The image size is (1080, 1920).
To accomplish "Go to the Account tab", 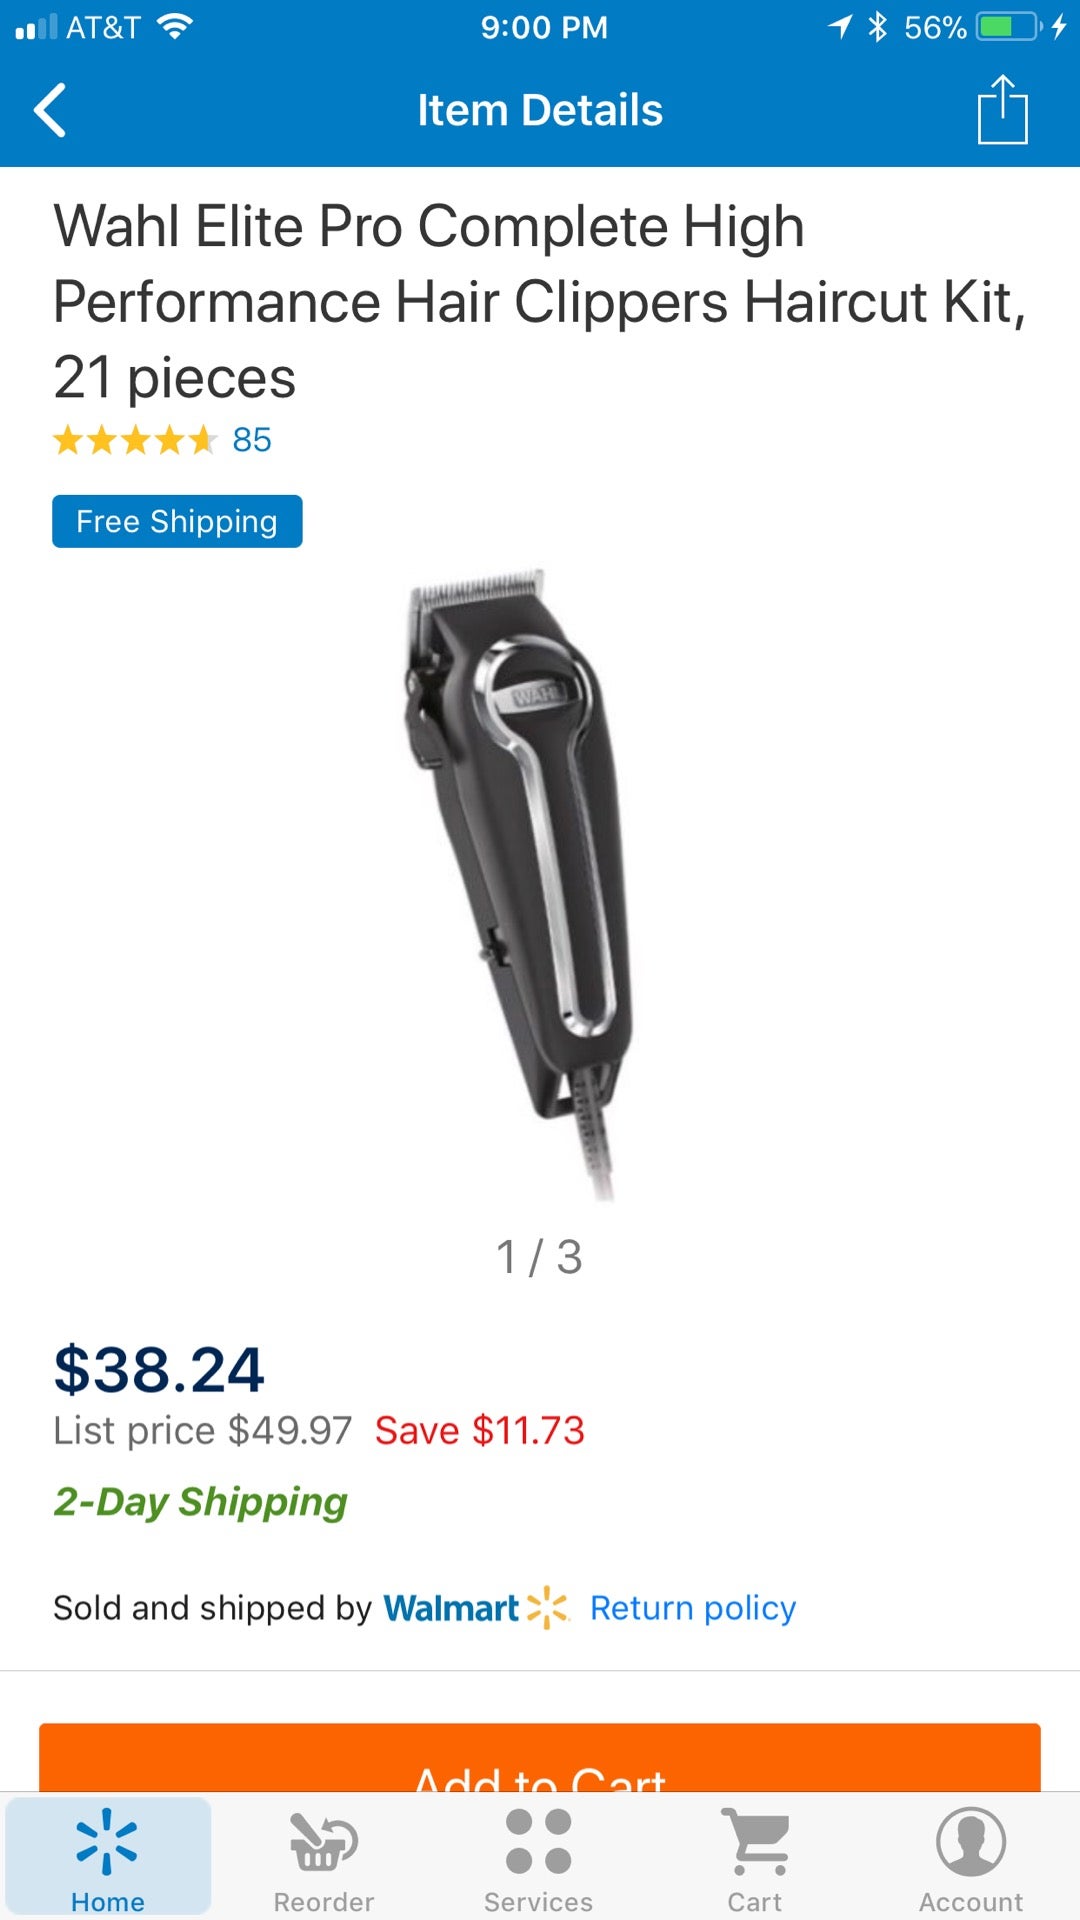I will (x=971, y=1858).
